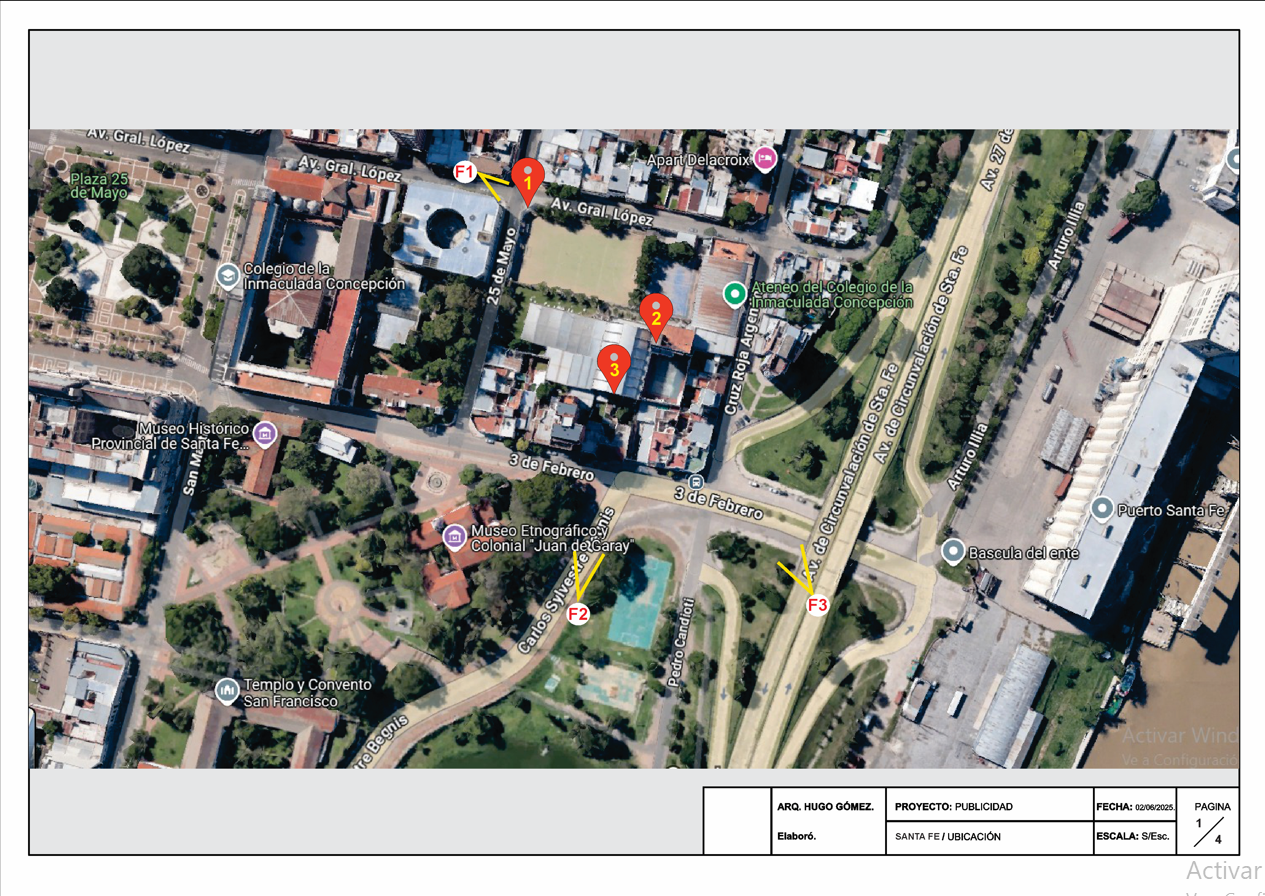The height and width of the screenshot is (896, 1265).
Task: Click the F2 photo viewpoint marker
Action: click(578, 614)
